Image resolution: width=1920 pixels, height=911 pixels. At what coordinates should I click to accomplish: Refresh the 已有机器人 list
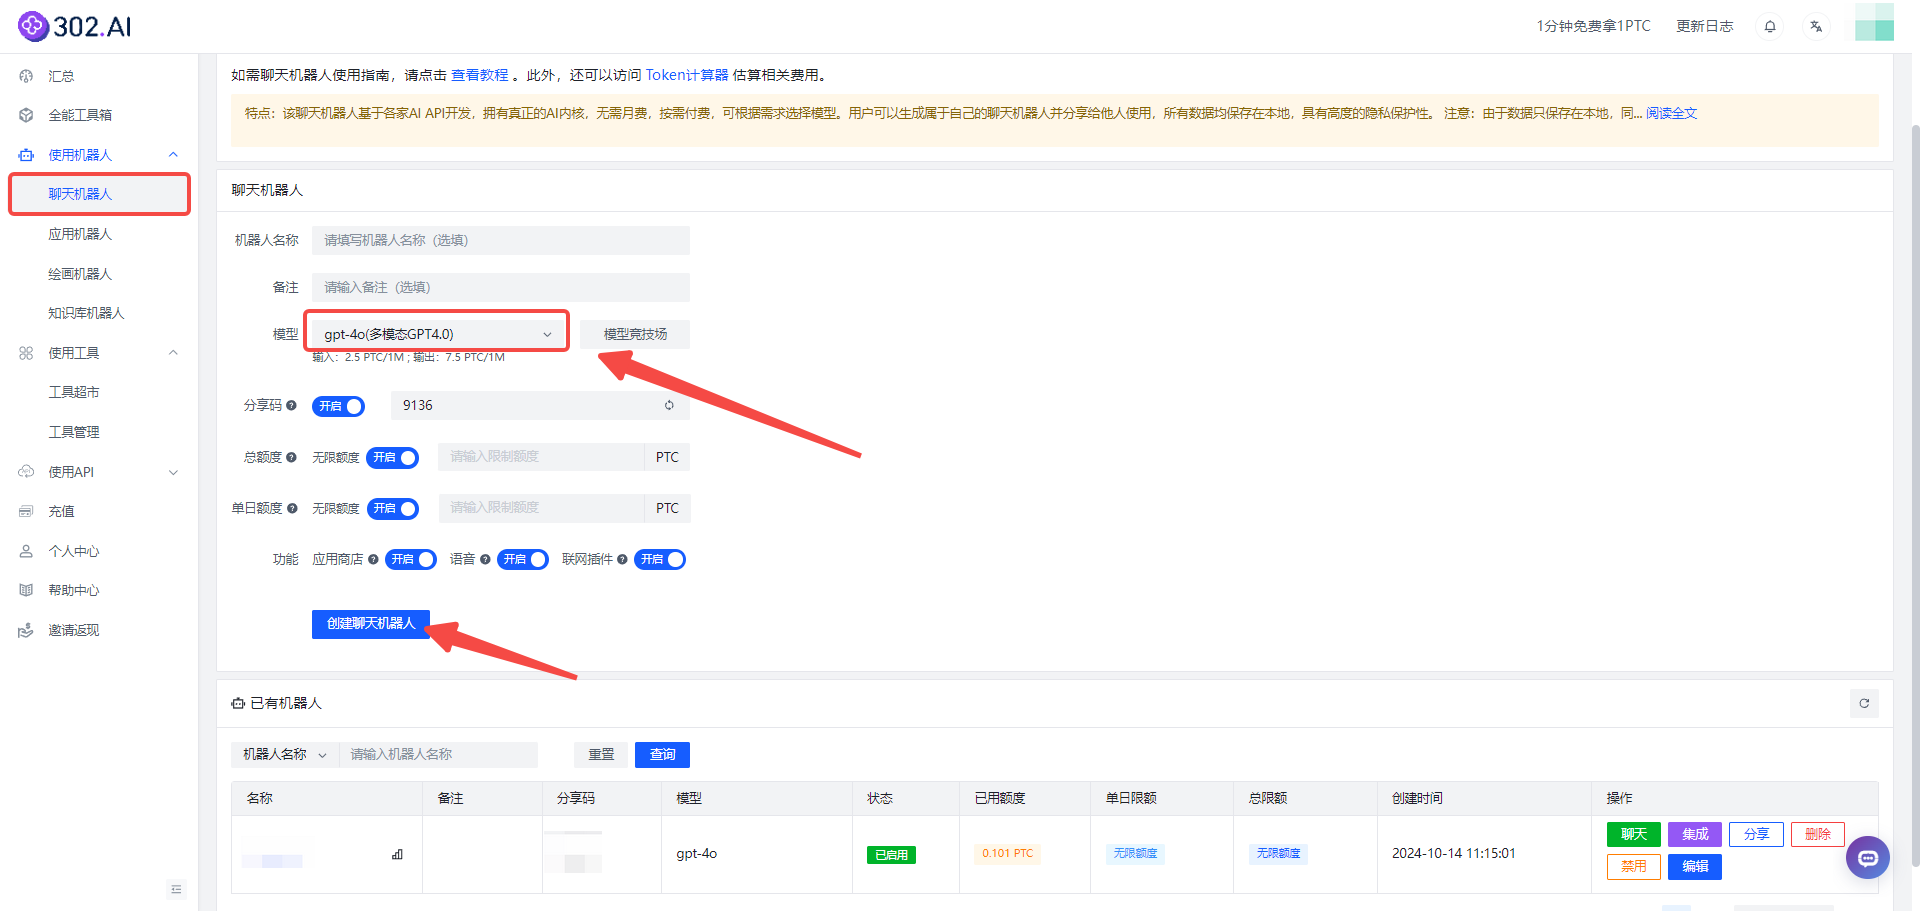click(1864, 703)
